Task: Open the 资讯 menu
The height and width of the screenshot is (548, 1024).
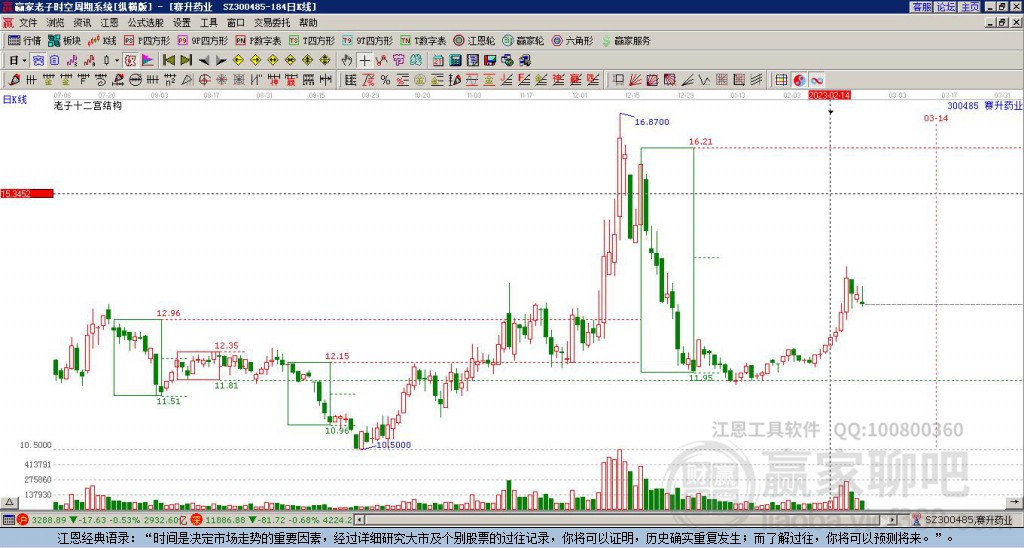Action: pyautogui.click(x=82, y=23)
